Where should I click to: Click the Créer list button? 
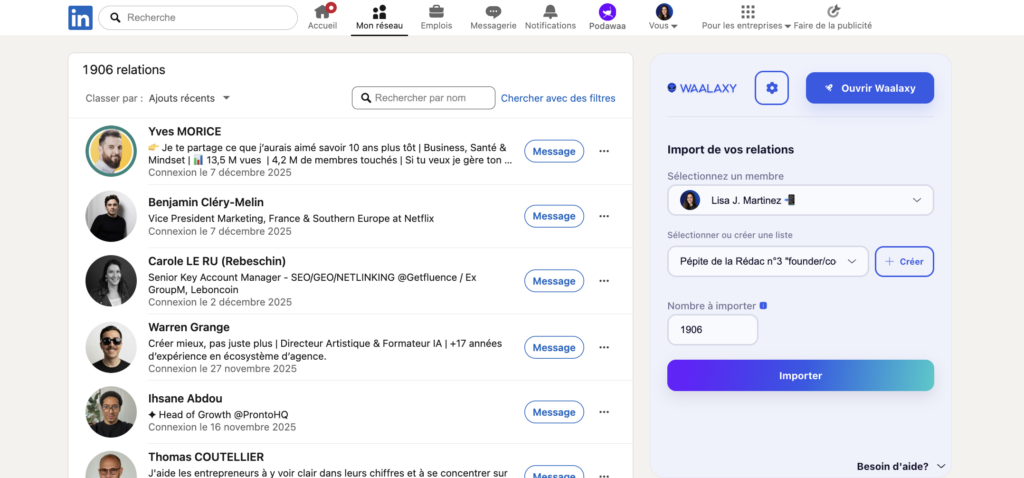pyautogui.click(x=904, y=261)
